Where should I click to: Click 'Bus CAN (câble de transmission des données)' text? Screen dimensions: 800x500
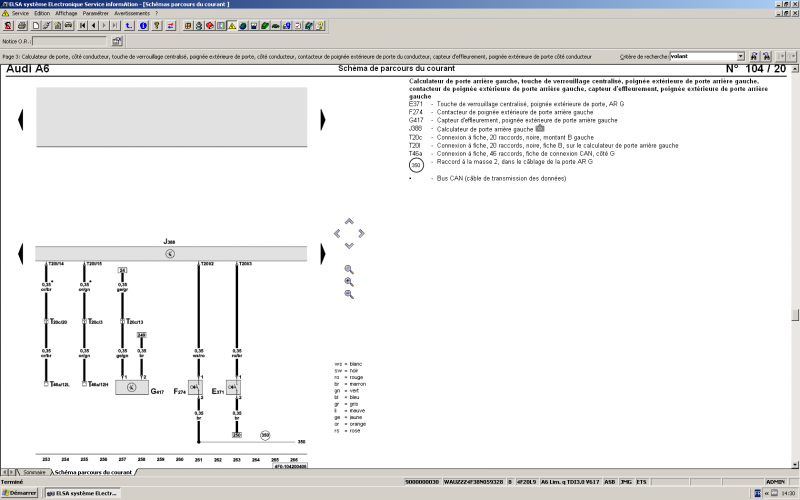coord(501,179)
